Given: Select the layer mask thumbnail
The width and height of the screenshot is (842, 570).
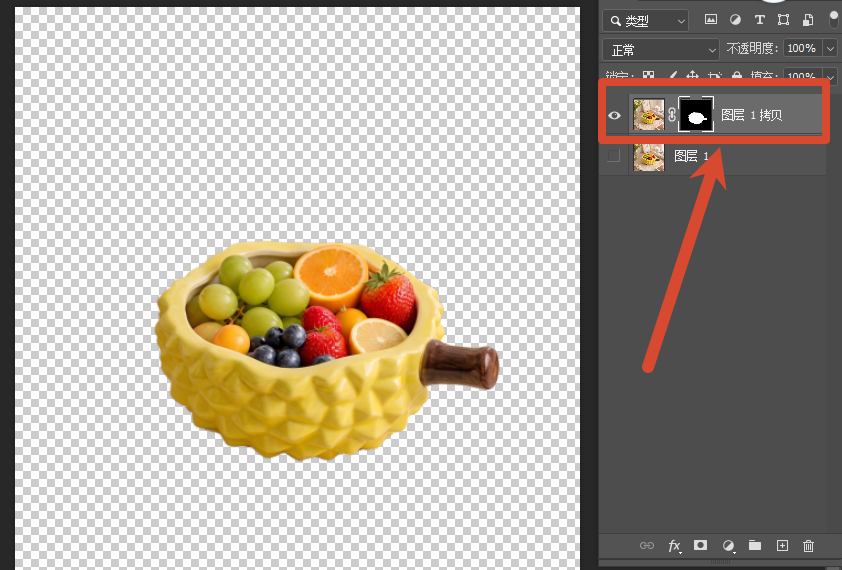Looking at the screenshot, I should coord(696,114).
